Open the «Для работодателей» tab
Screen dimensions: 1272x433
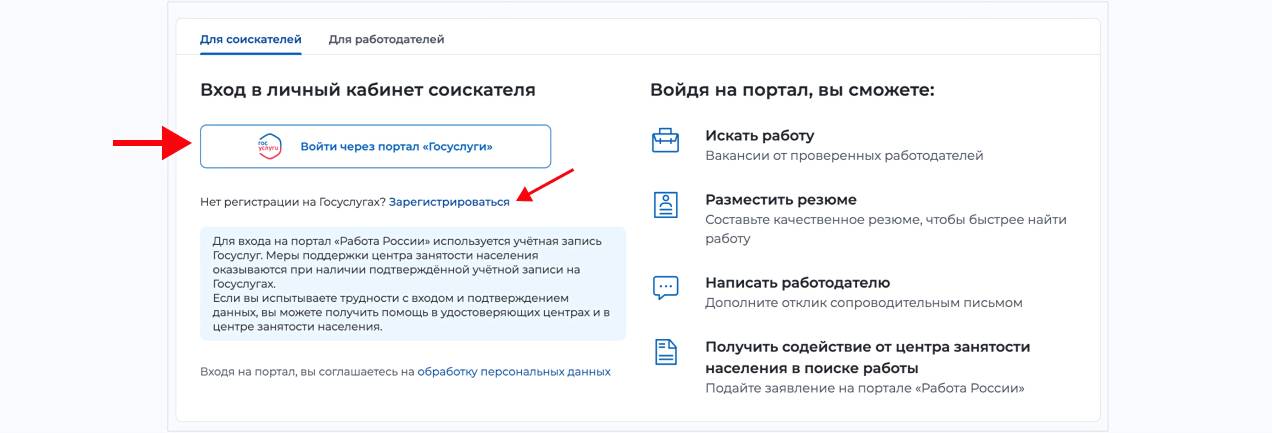386,39
